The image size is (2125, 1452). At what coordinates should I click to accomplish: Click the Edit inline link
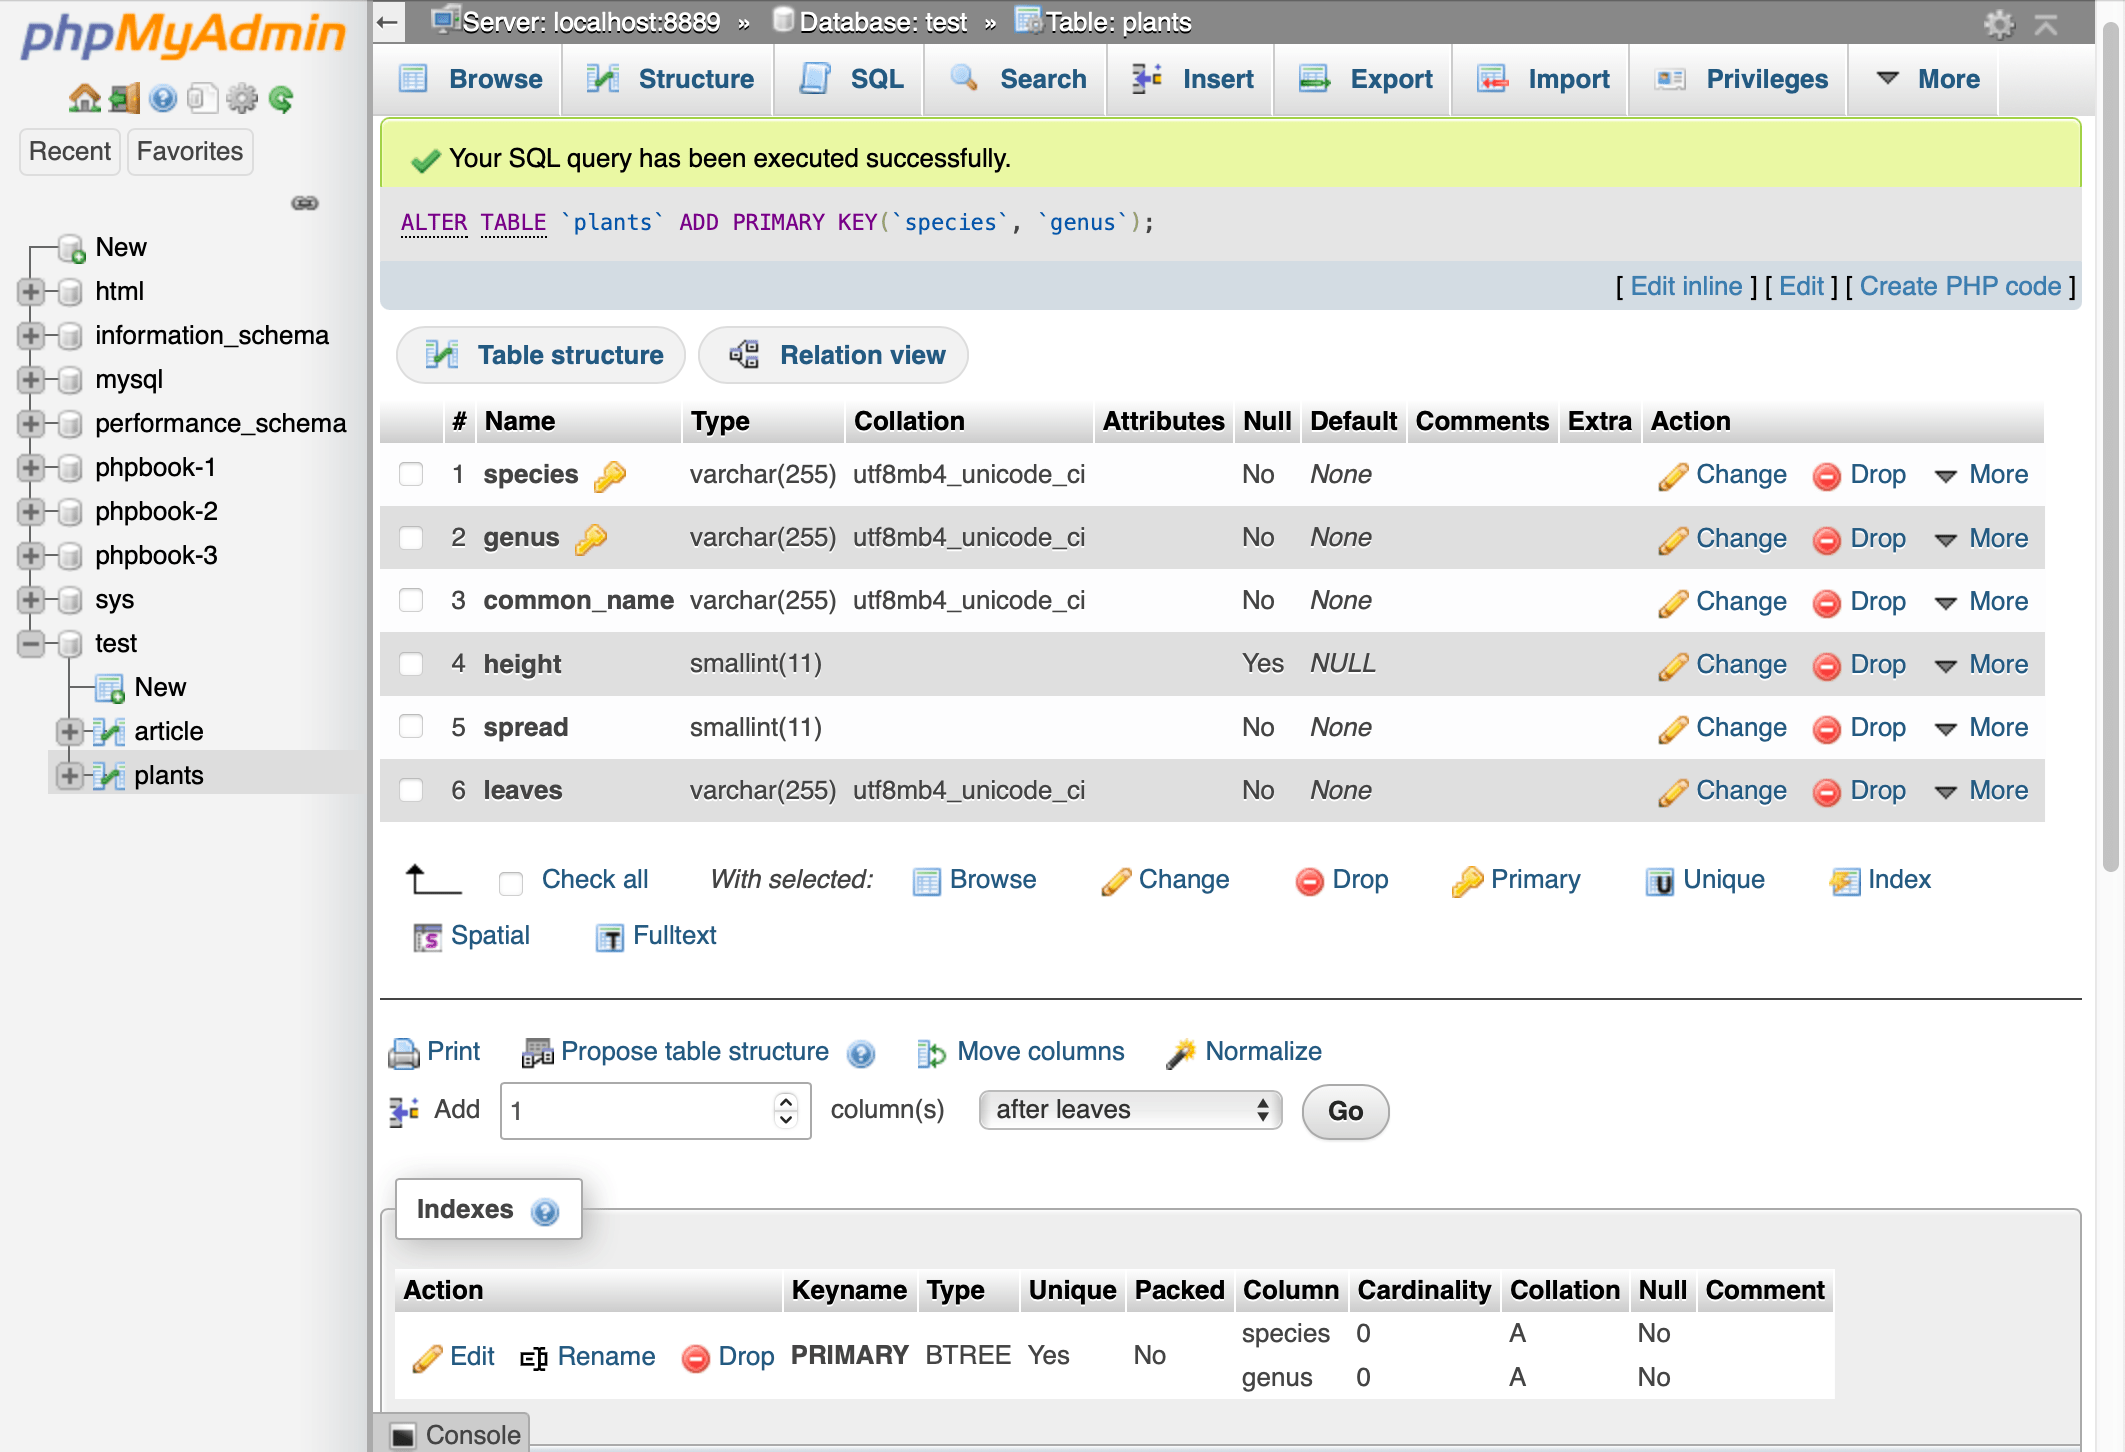click(1686, 287)
